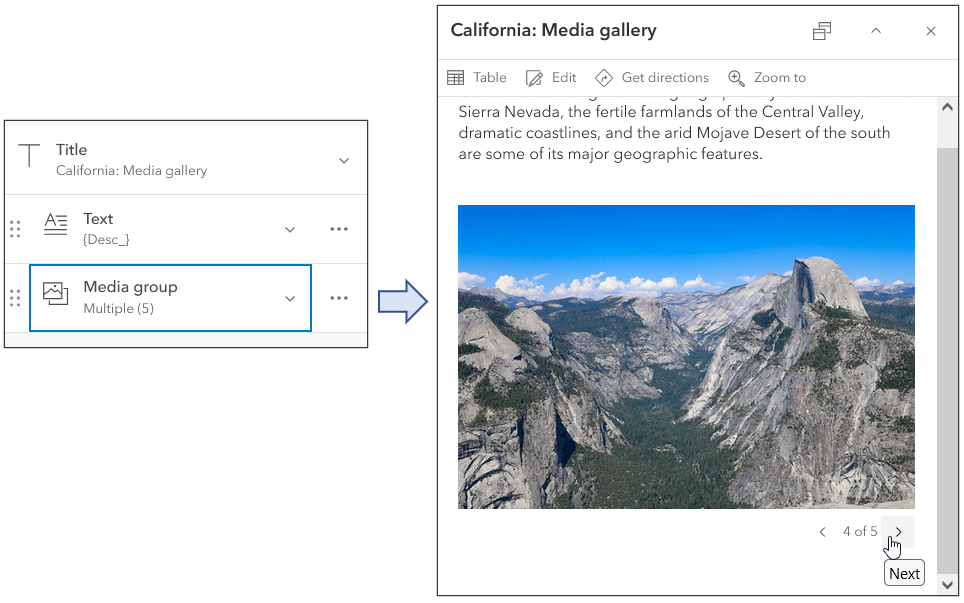Open the Table view
This screenshot has height=603, width=964.
point(477,77)
